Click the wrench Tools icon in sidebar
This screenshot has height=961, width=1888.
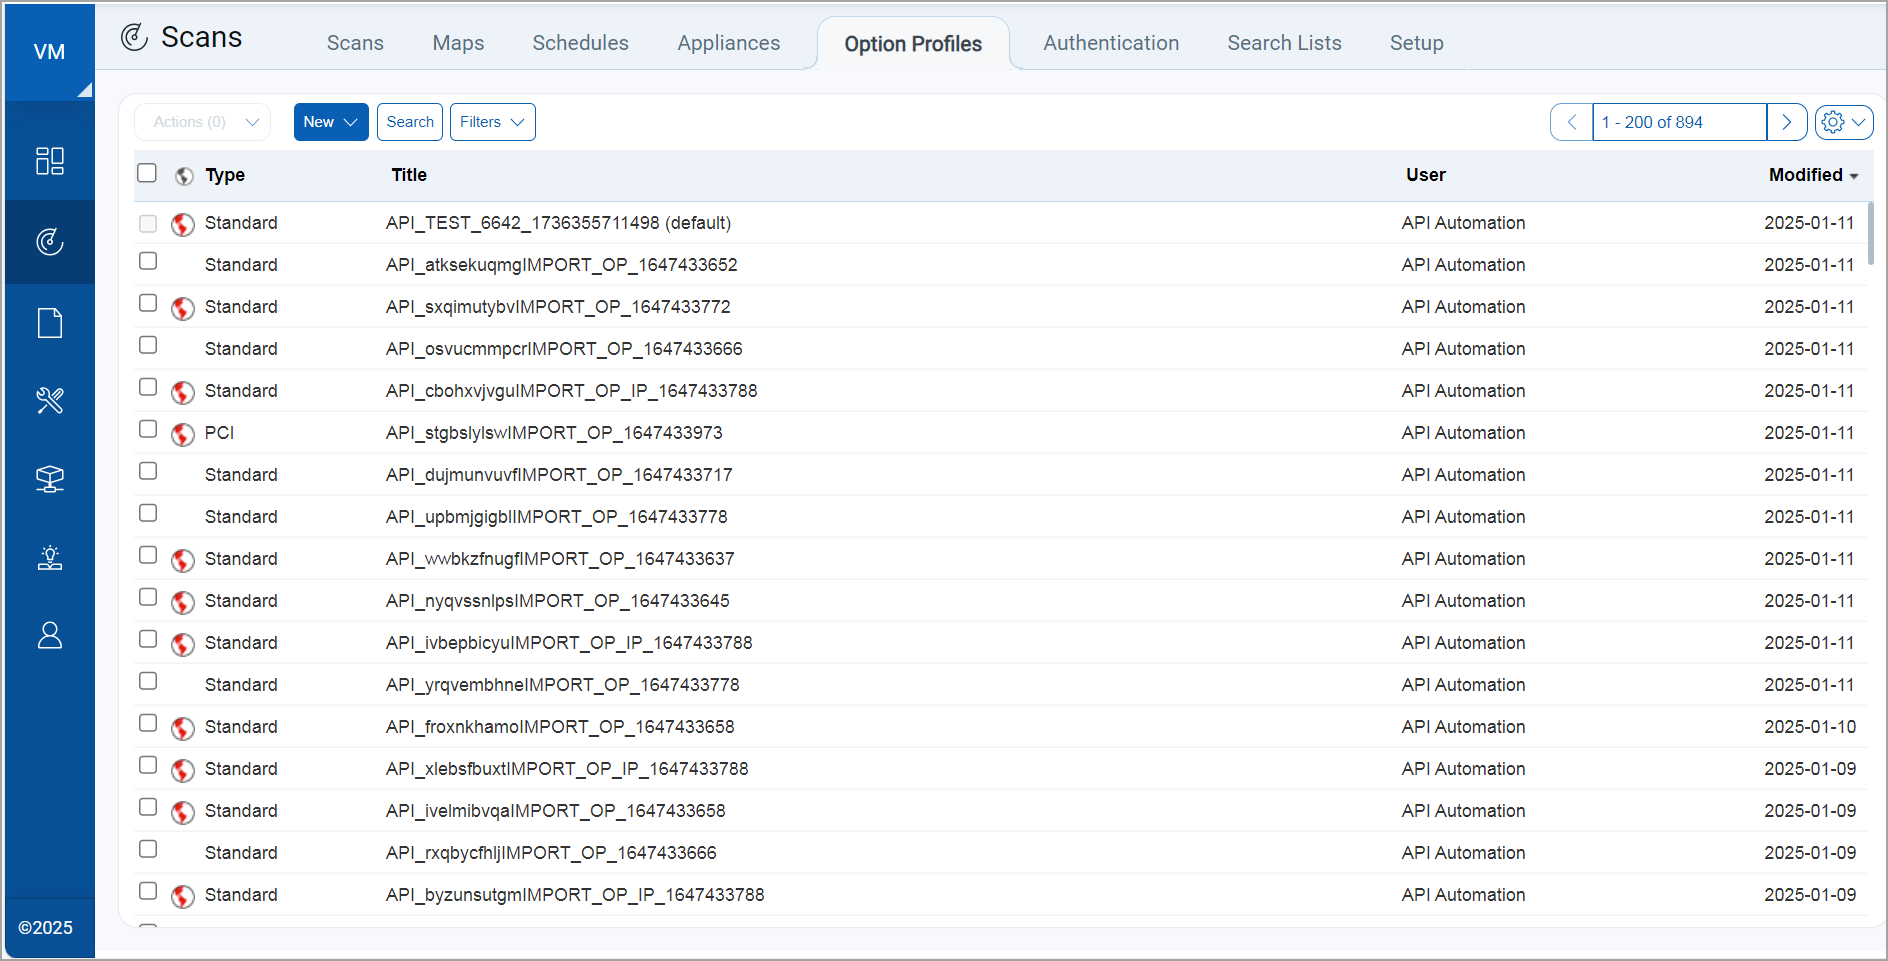49,400
